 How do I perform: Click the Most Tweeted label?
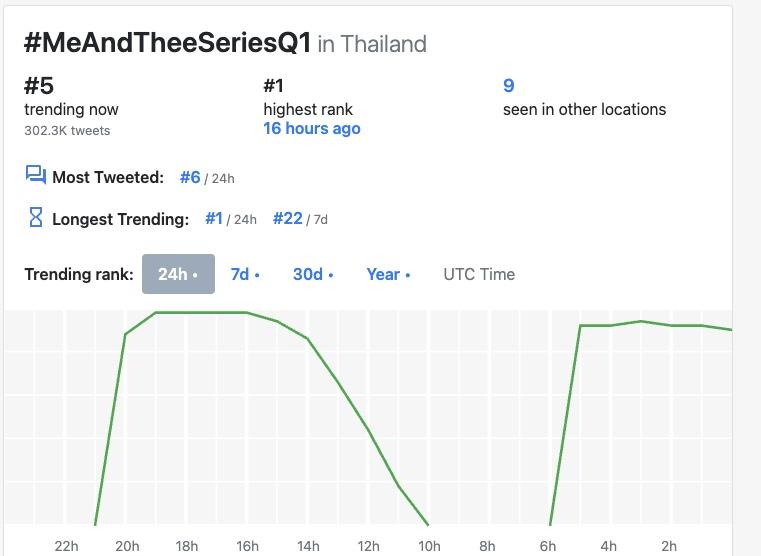pos(108,177)
